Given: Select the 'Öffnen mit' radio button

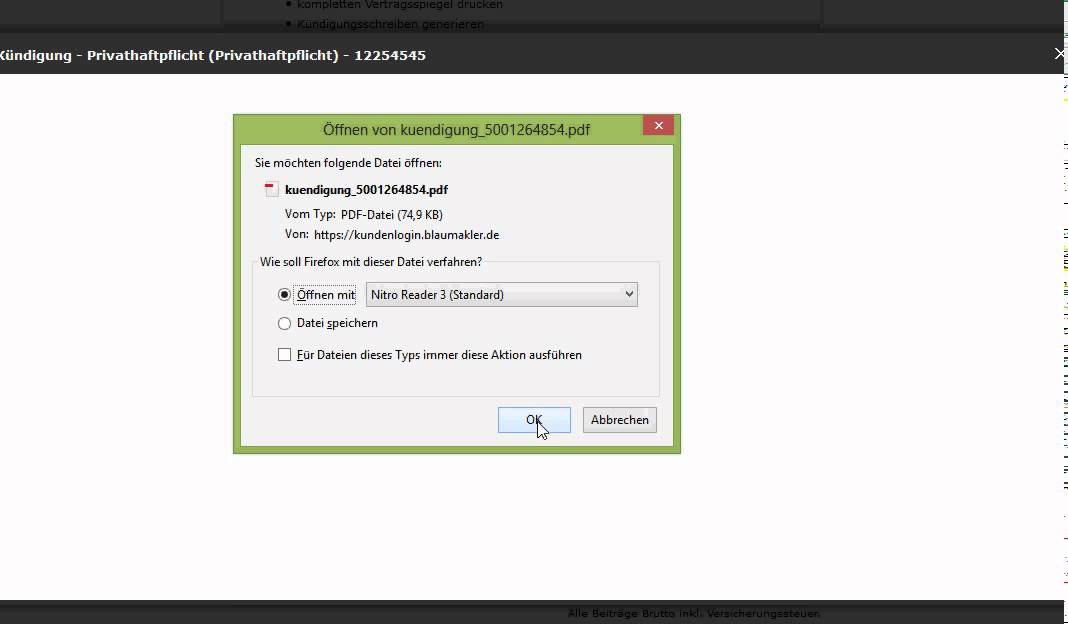Looking at the screenshot, I should pyautogui.click(x=285, y=295).
